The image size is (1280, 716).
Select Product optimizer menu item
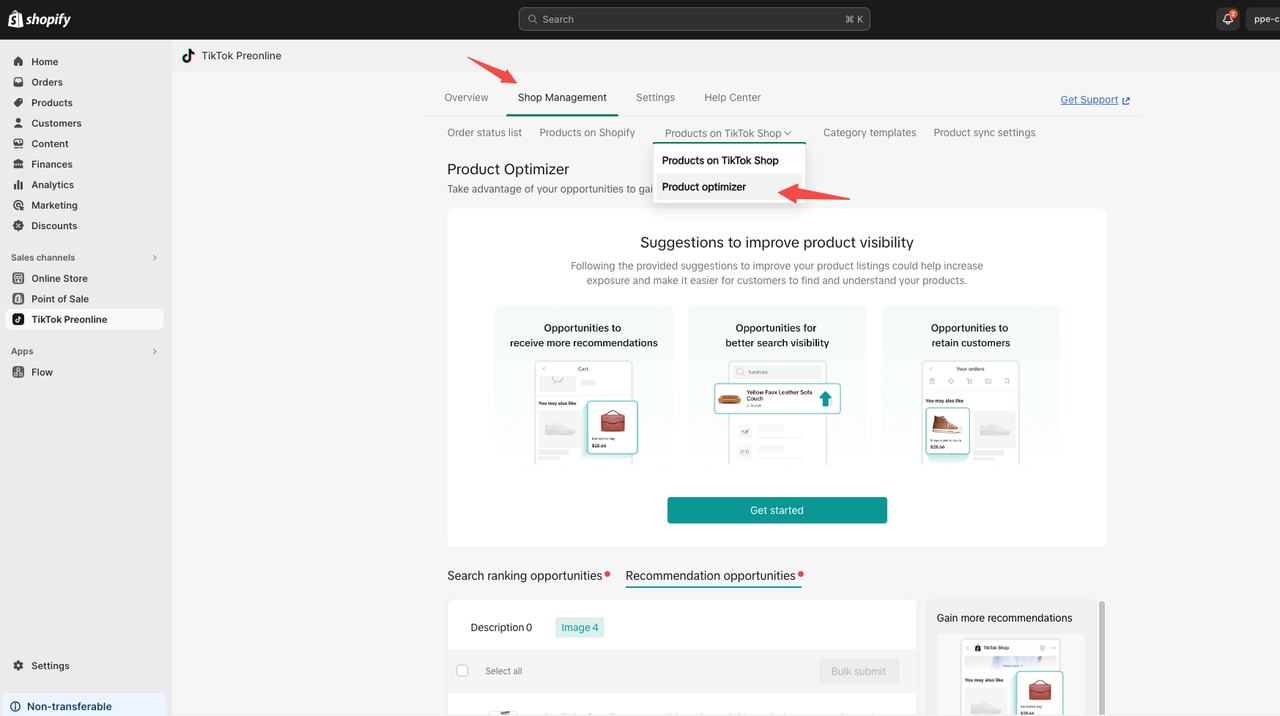(704, 187)
